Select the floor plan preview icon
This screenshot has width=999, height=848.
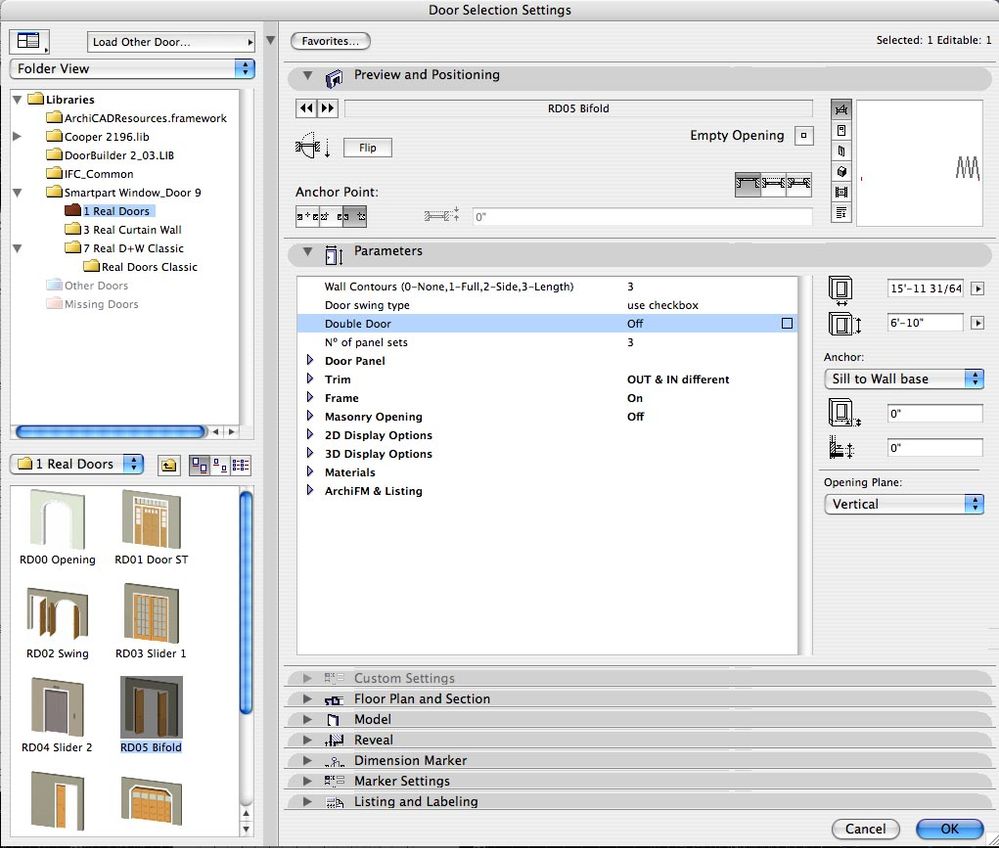[841, 109]
